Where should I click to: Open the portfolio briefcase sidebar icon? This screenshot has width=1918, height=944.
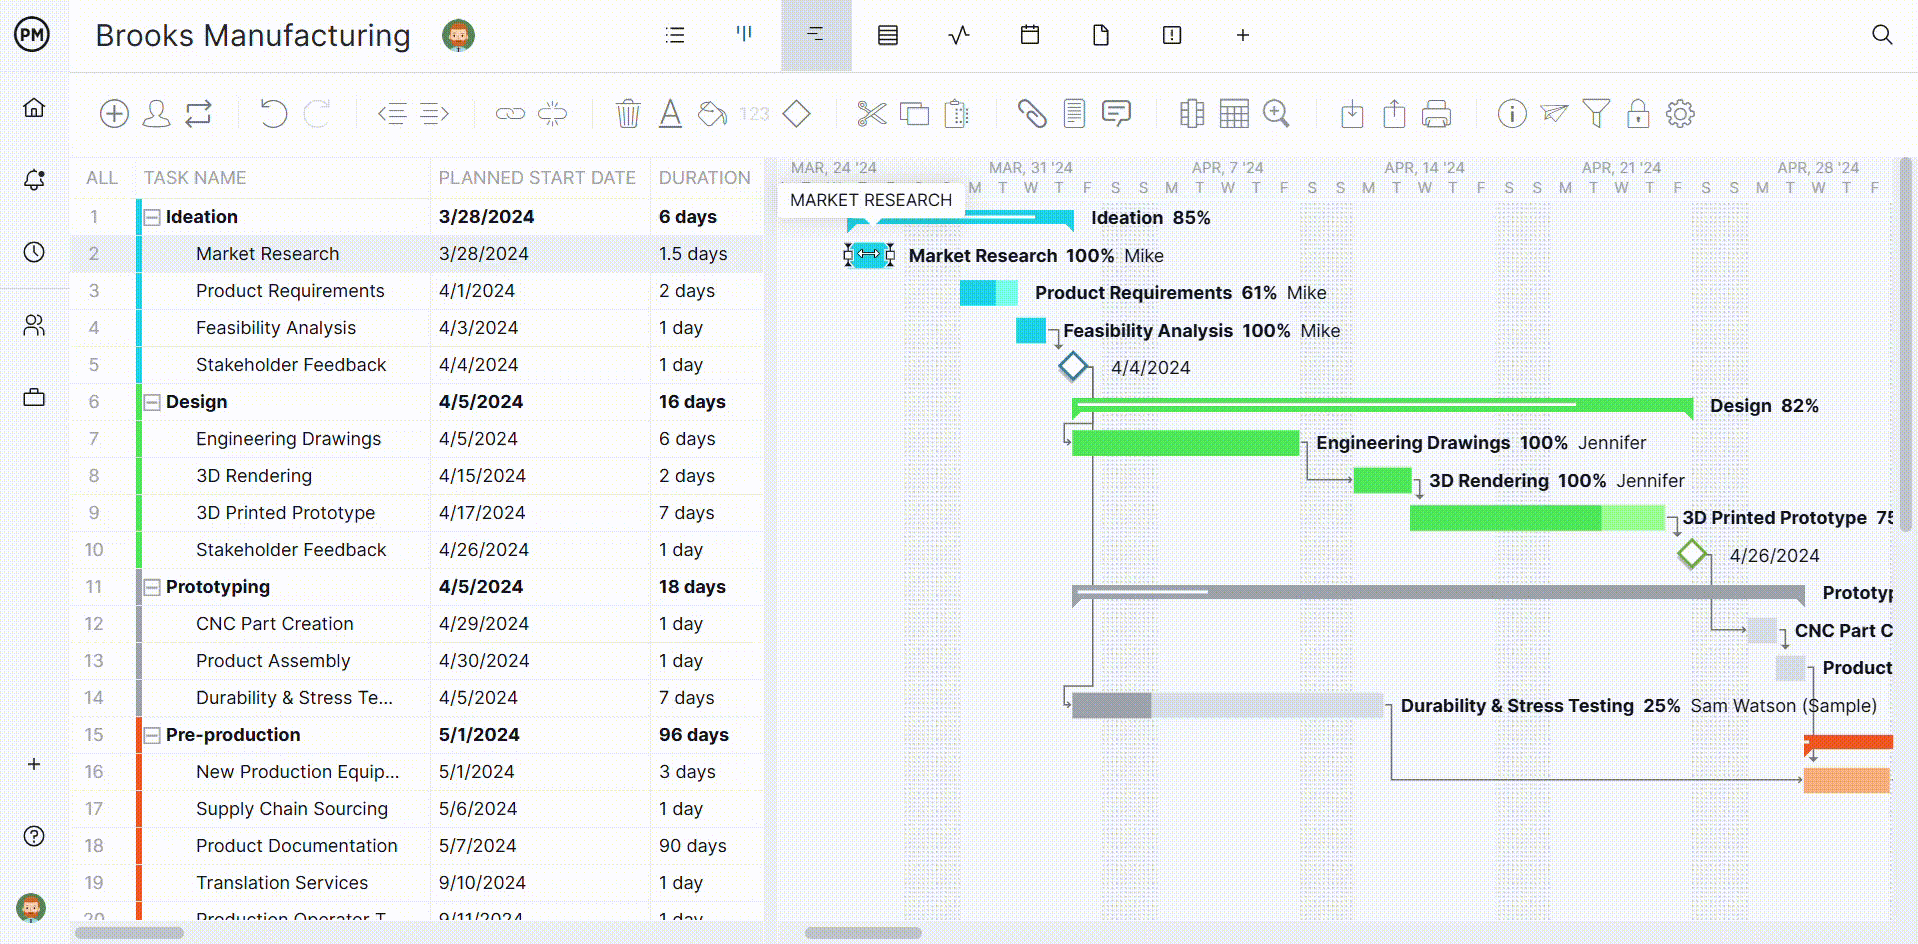point(34,397)
